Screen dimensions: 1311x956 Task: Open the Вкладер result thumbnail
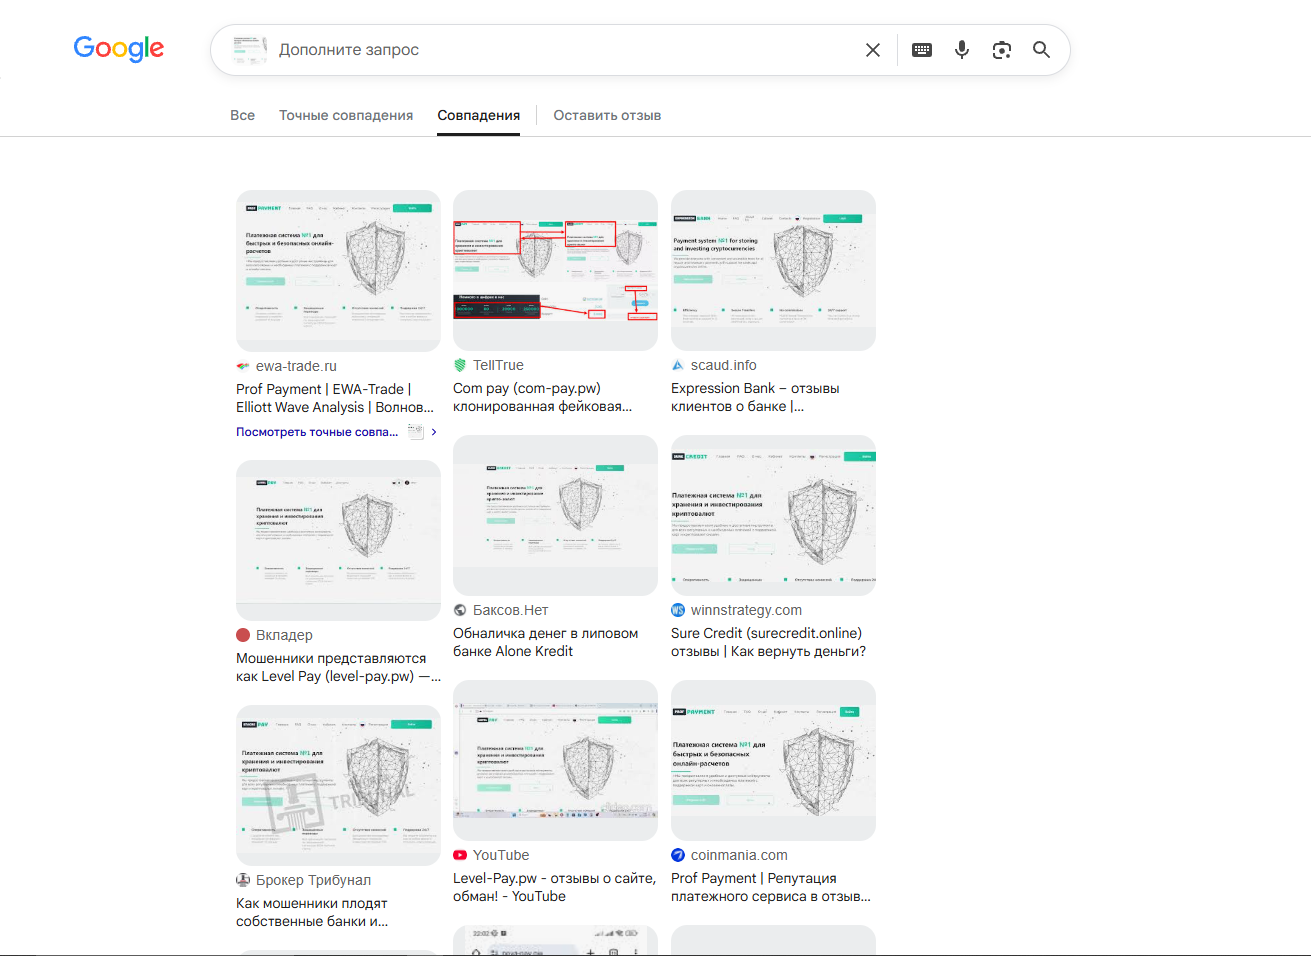(338, 540)
